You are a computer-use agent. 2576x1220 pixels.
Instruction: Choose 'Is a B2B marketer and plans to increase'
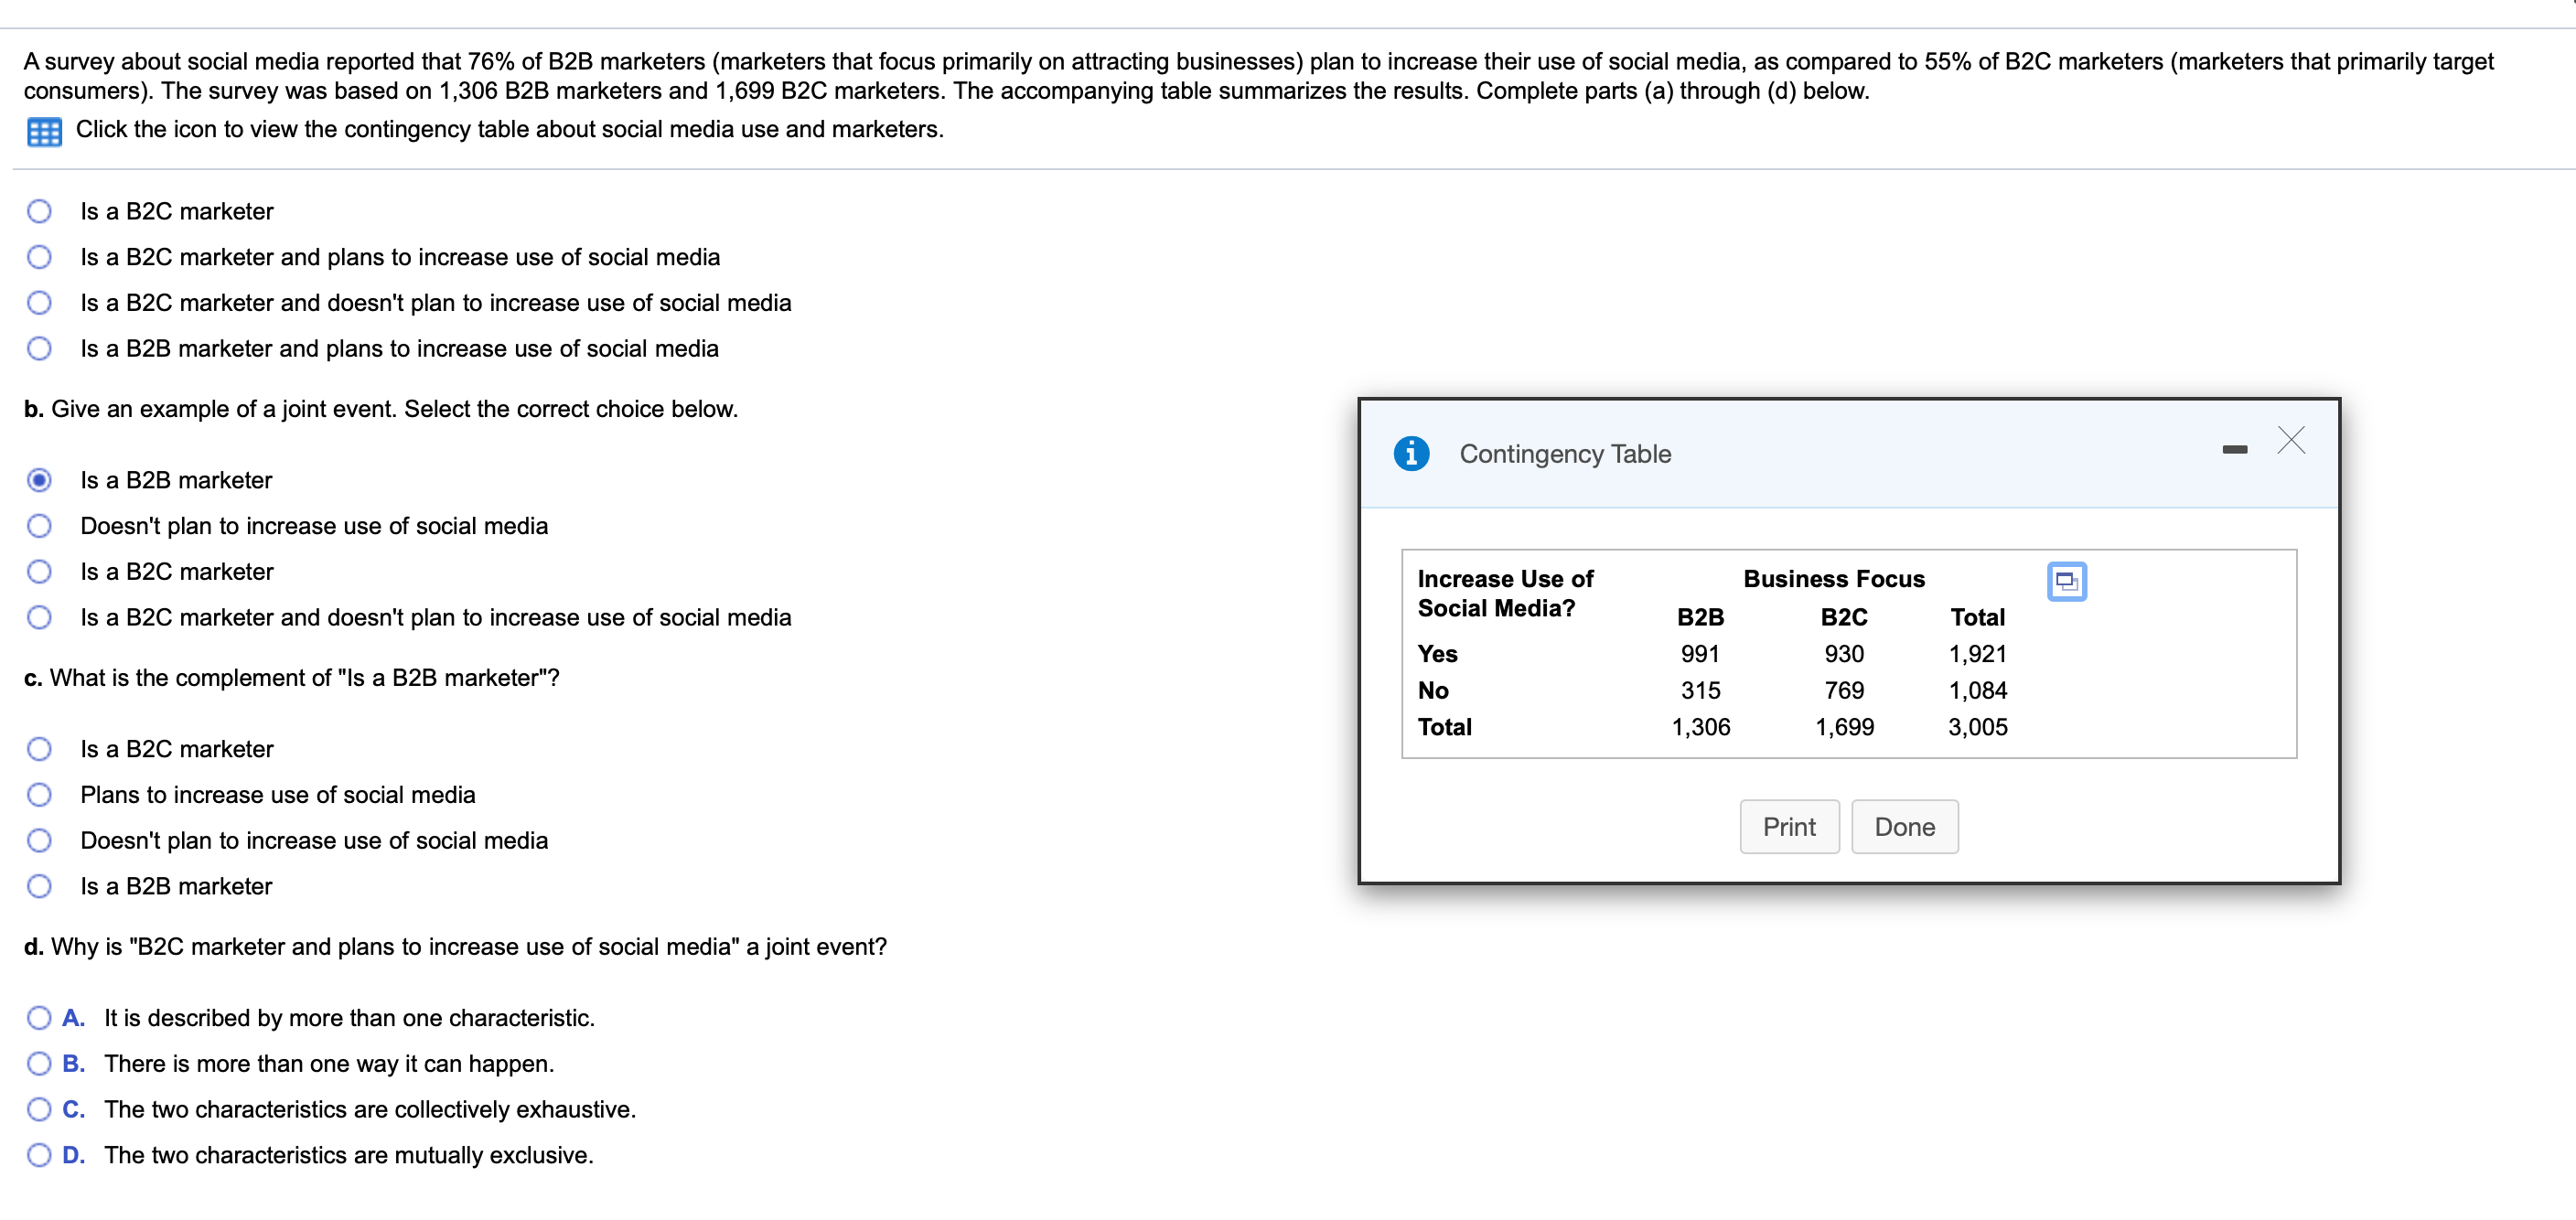[x=39, y=348]
